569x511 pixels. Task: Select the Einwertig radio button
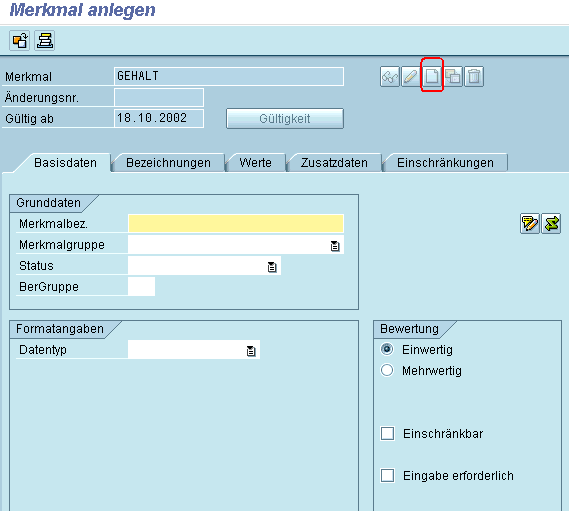pyautogui.click(x=387, y=349)
